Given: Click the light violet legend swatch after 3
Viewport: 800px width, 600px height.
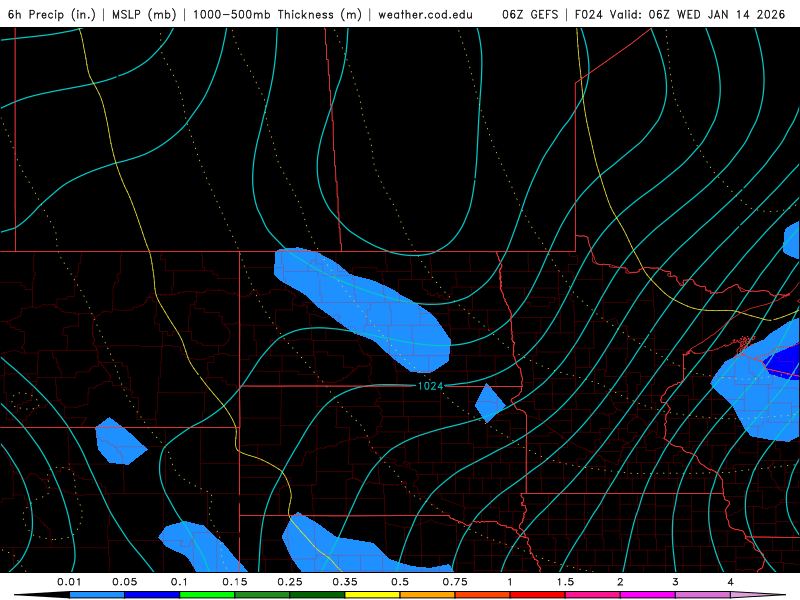Looking at the screenshot, I should (x=703, y=595).
